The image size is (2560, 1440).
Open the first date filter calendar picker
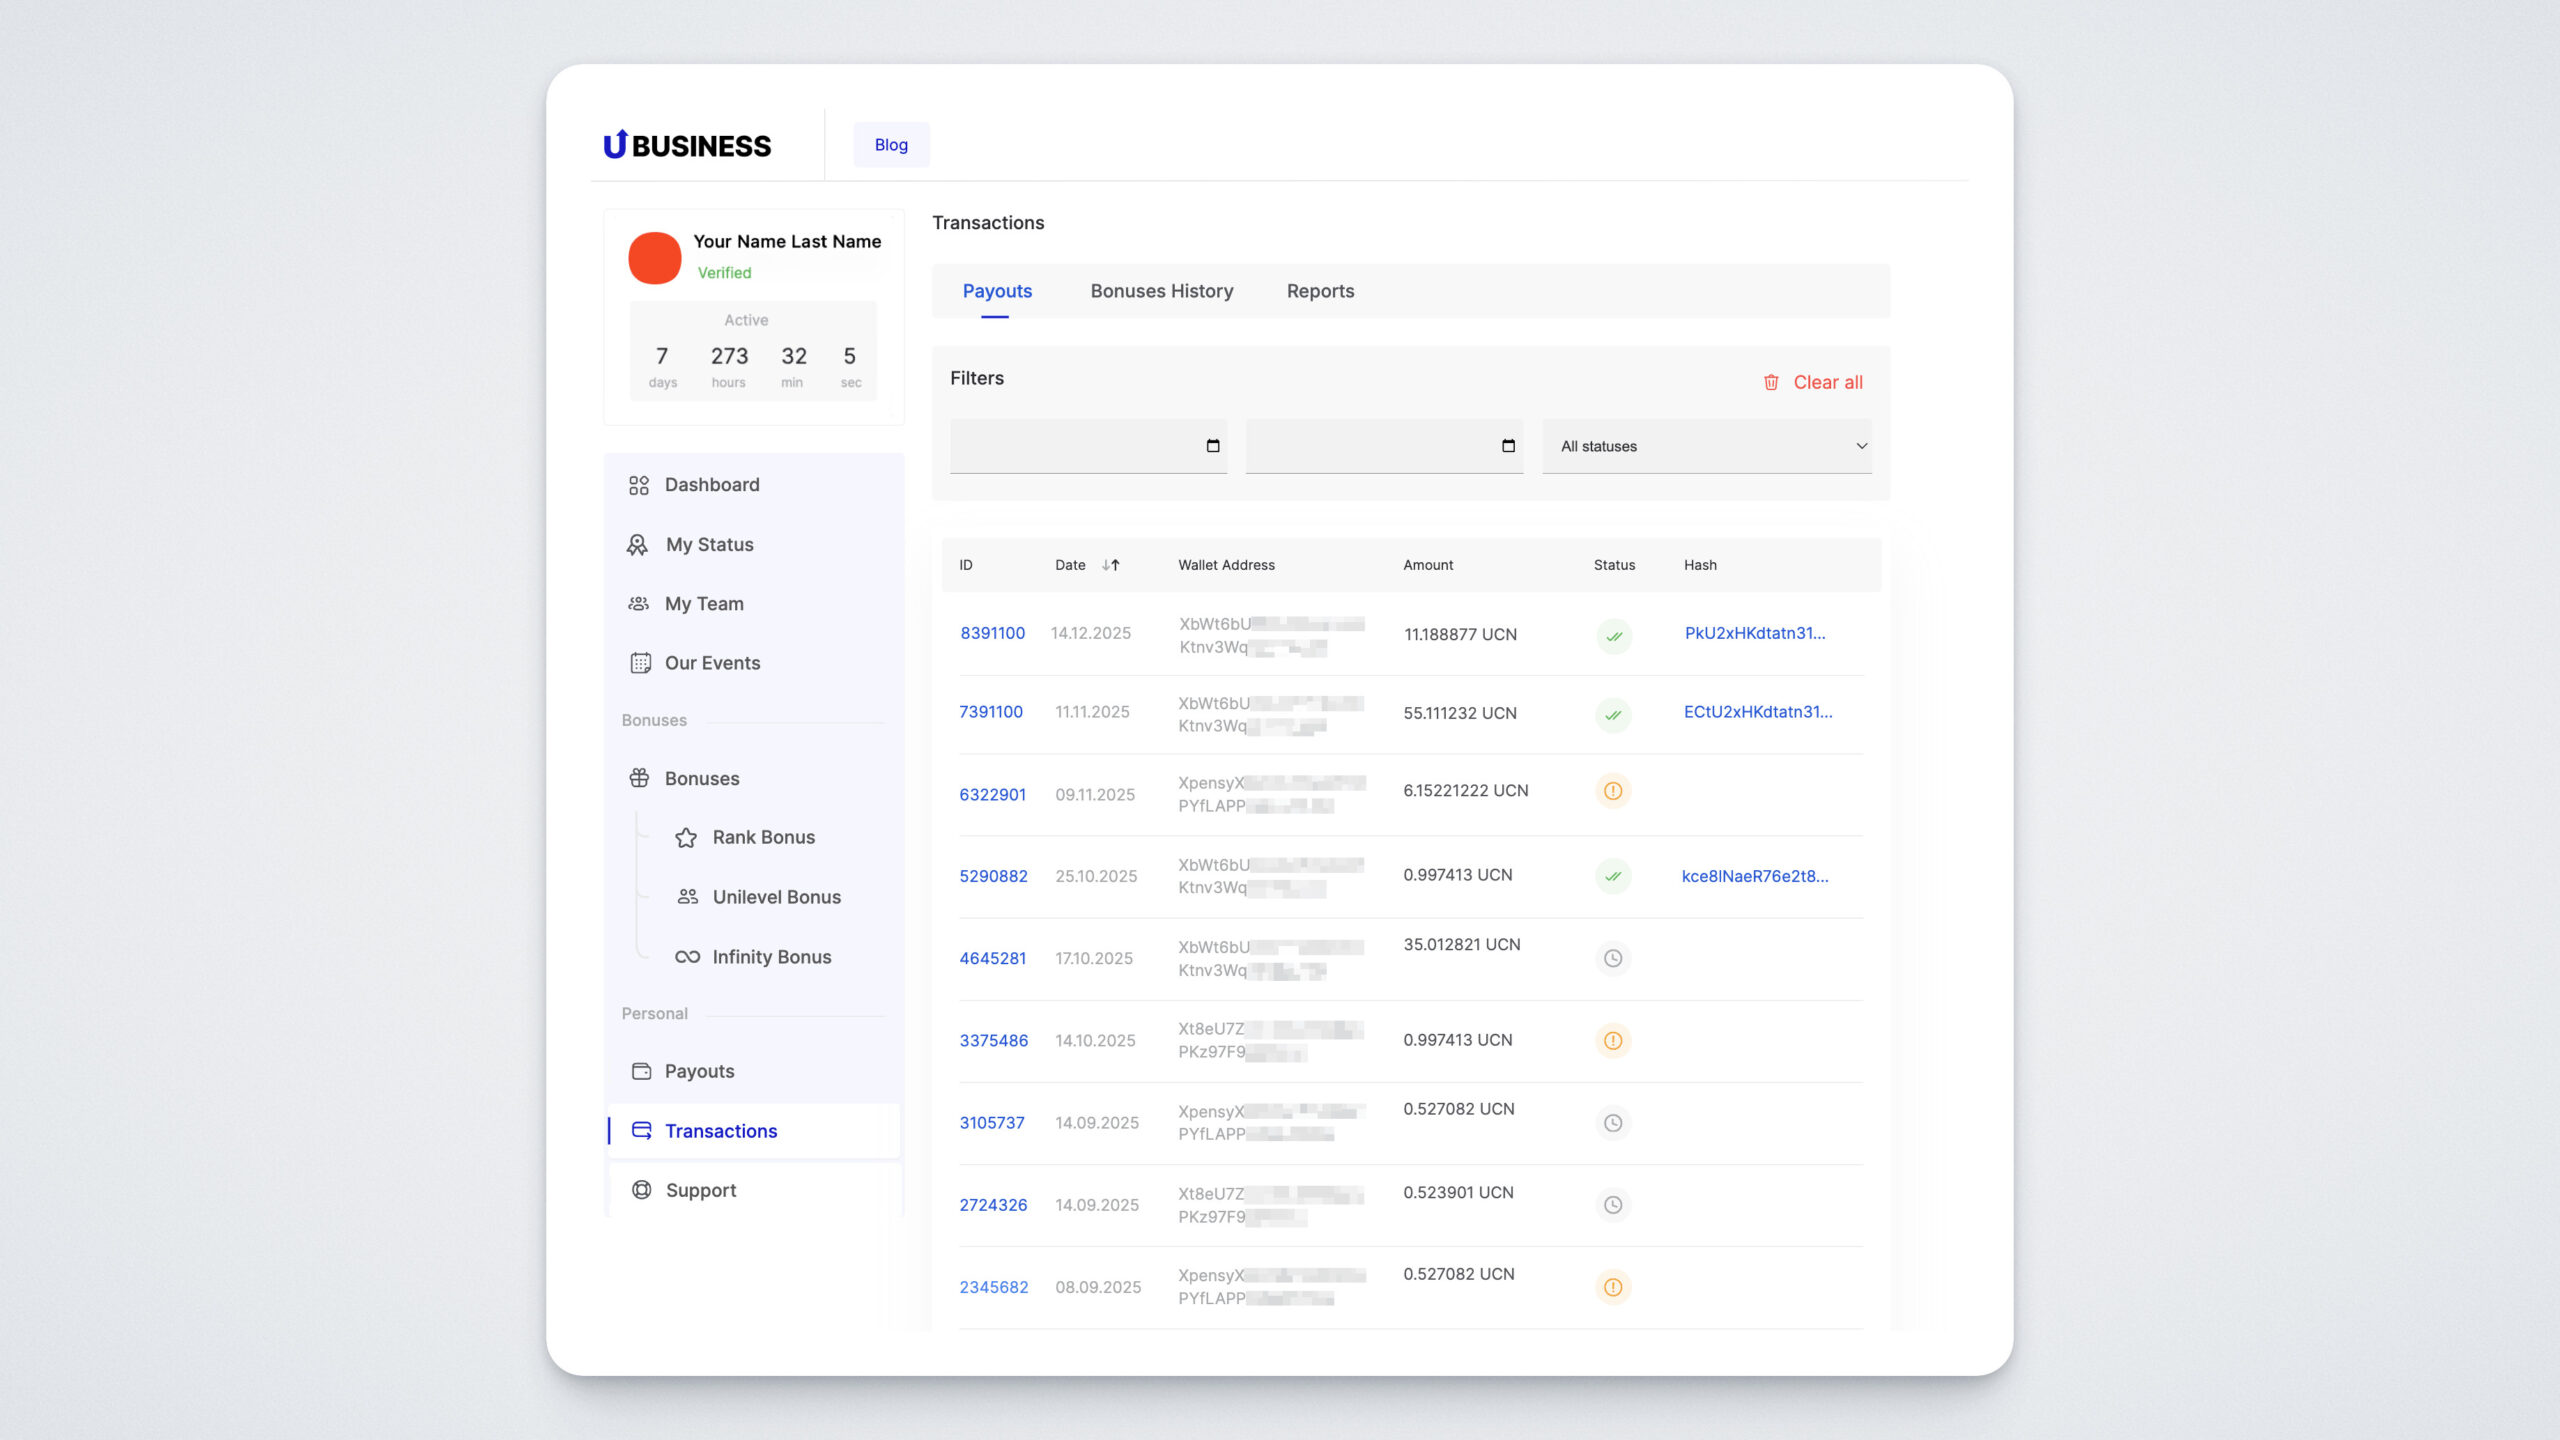[1213, 446]
